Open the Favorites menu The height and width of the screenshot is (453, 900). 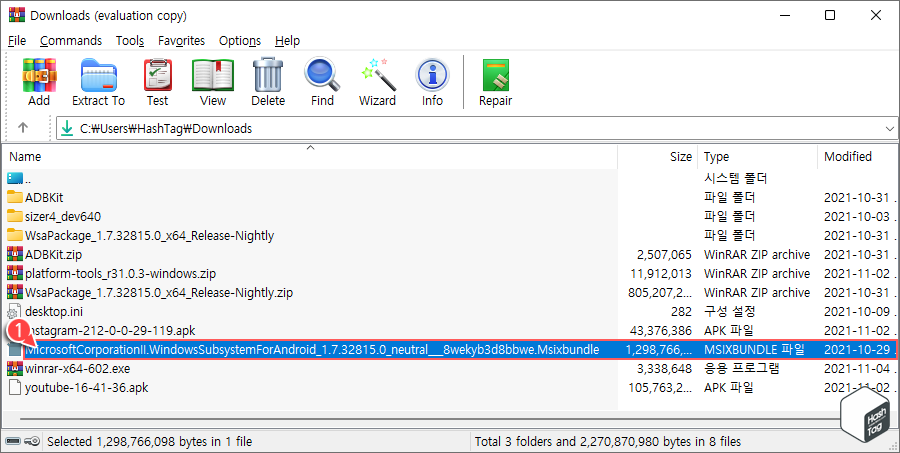(181, 41)
